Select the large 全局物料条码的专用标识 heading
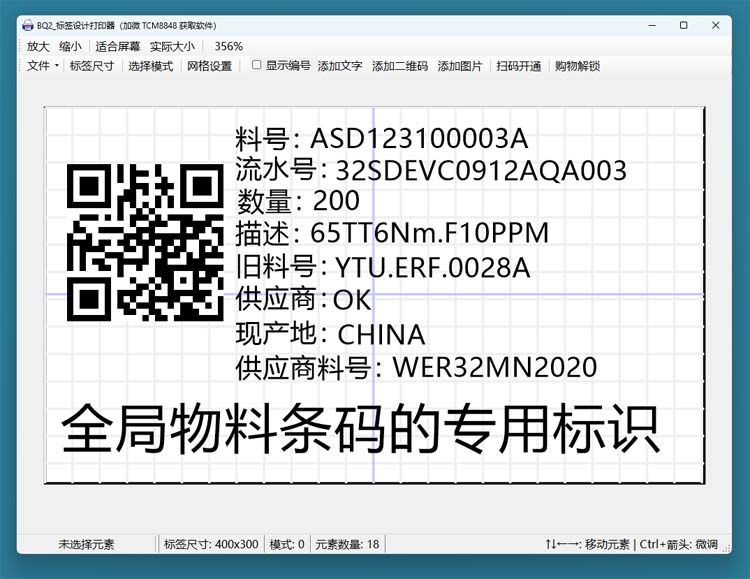 click(x=361, y=429)
